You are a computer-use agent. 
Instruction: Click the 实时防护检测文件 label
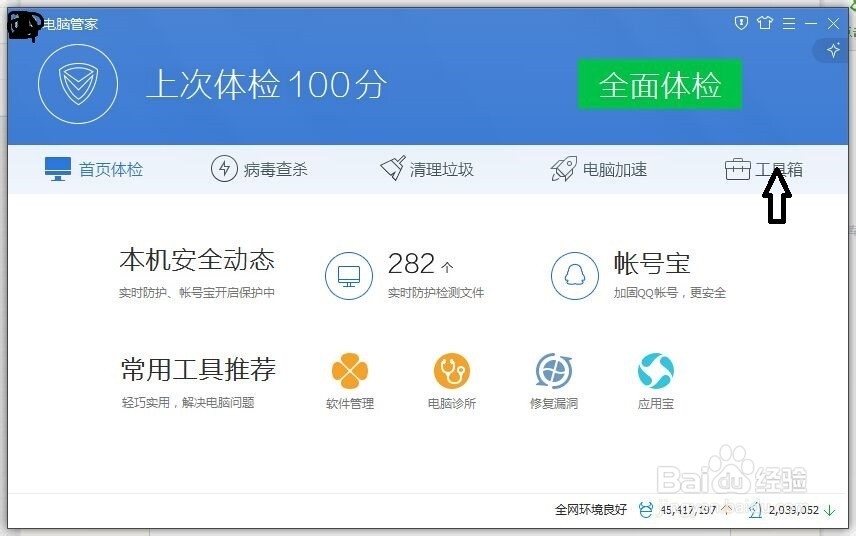(x=436, y=293)
